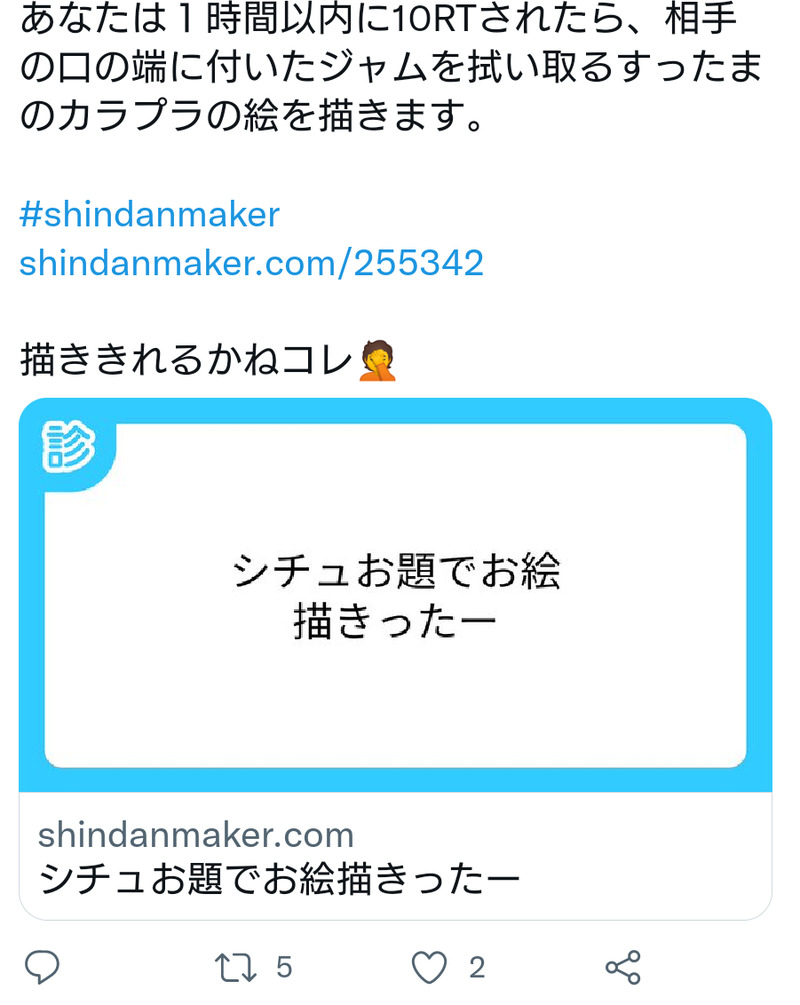Open the #shindanmaker hashtag
This screenshot has width=800, height=1005.
(149, 214)
